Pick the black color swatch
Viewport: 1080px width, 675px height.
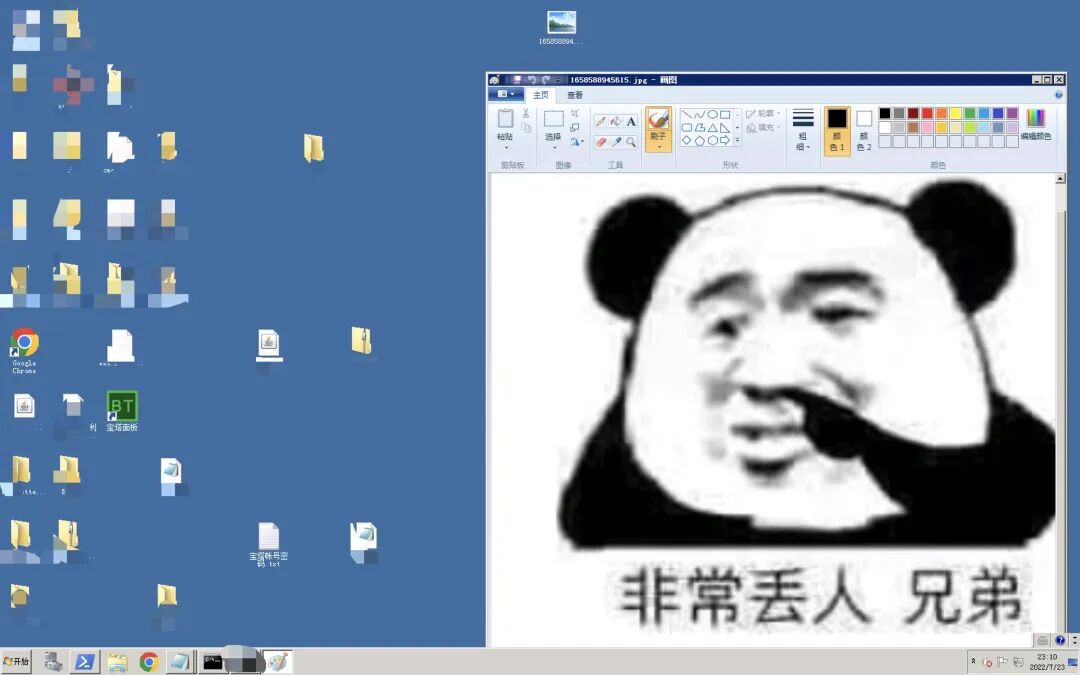coord(885,113)
